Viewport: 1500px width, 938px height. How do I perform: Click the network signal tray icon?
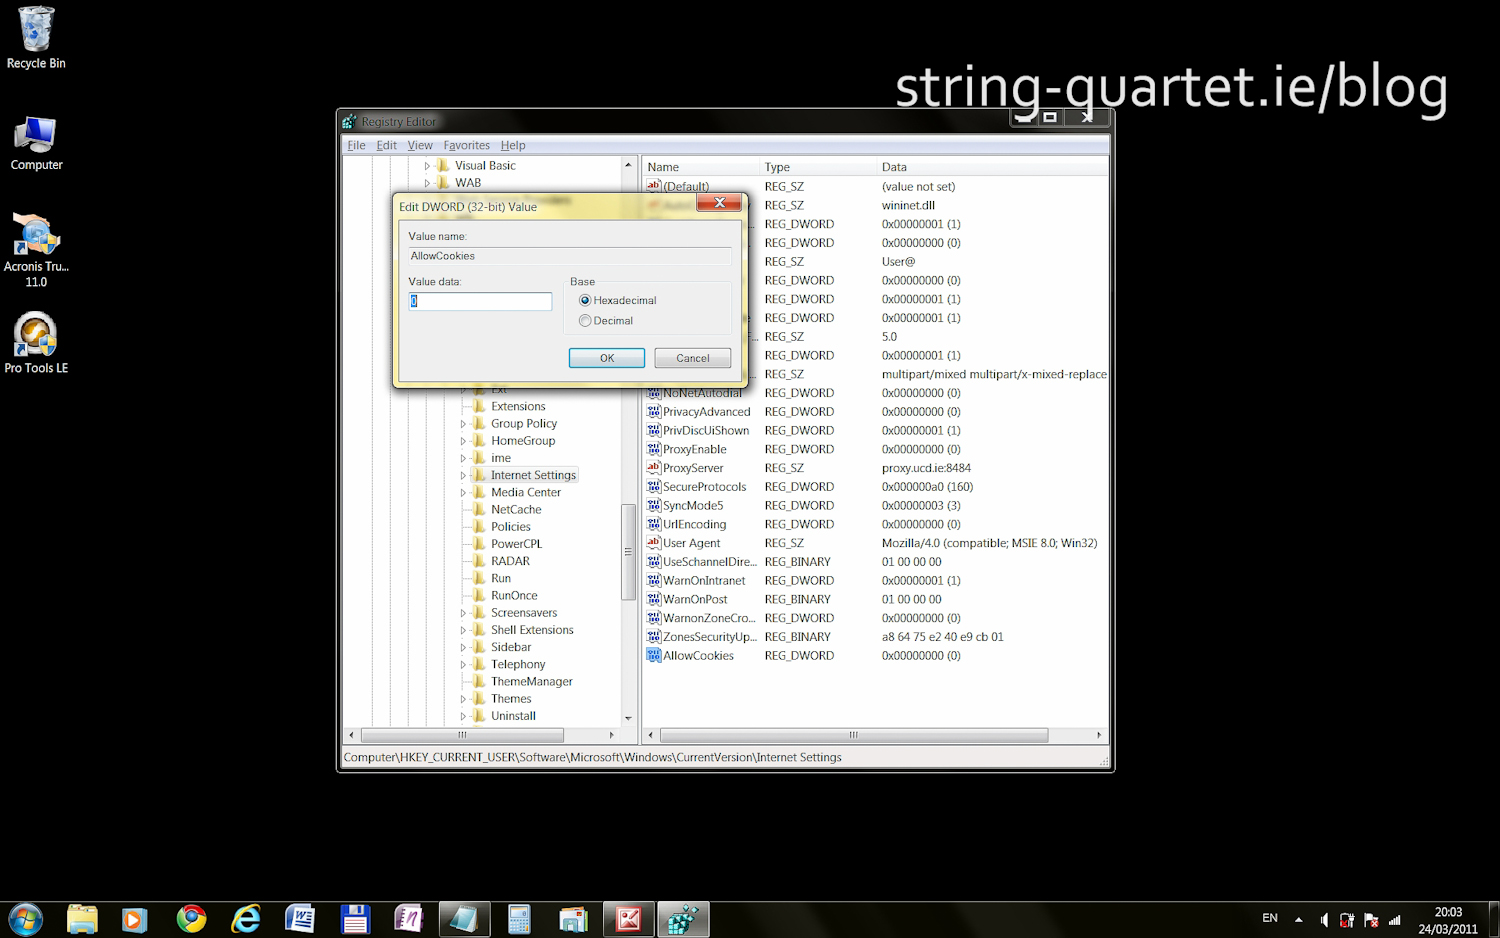point(1395,920)
